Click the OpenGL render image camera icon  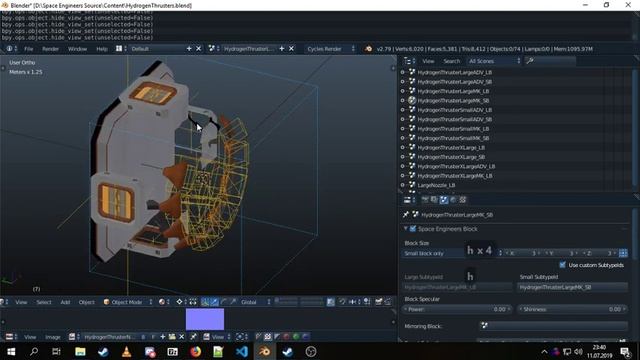click(x=379, y=302)
